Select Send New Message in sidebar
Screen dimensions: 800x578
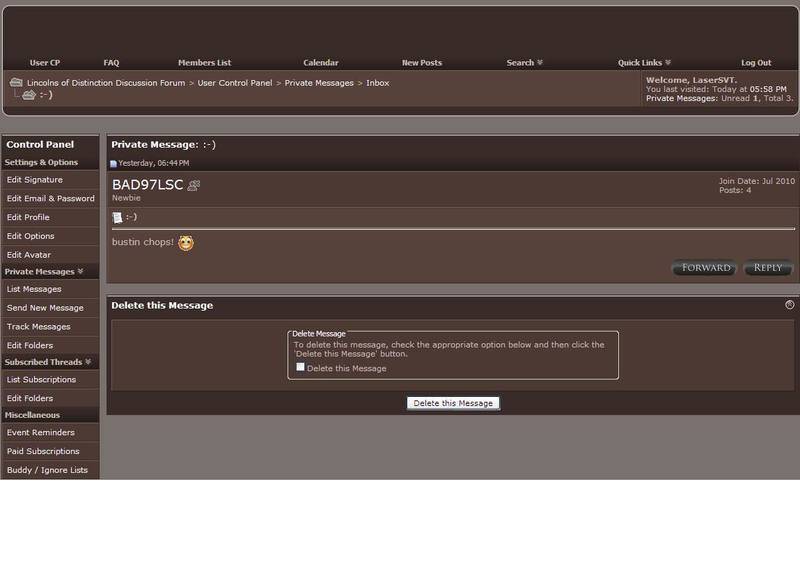pyautogui.click(x=45, y=308)
